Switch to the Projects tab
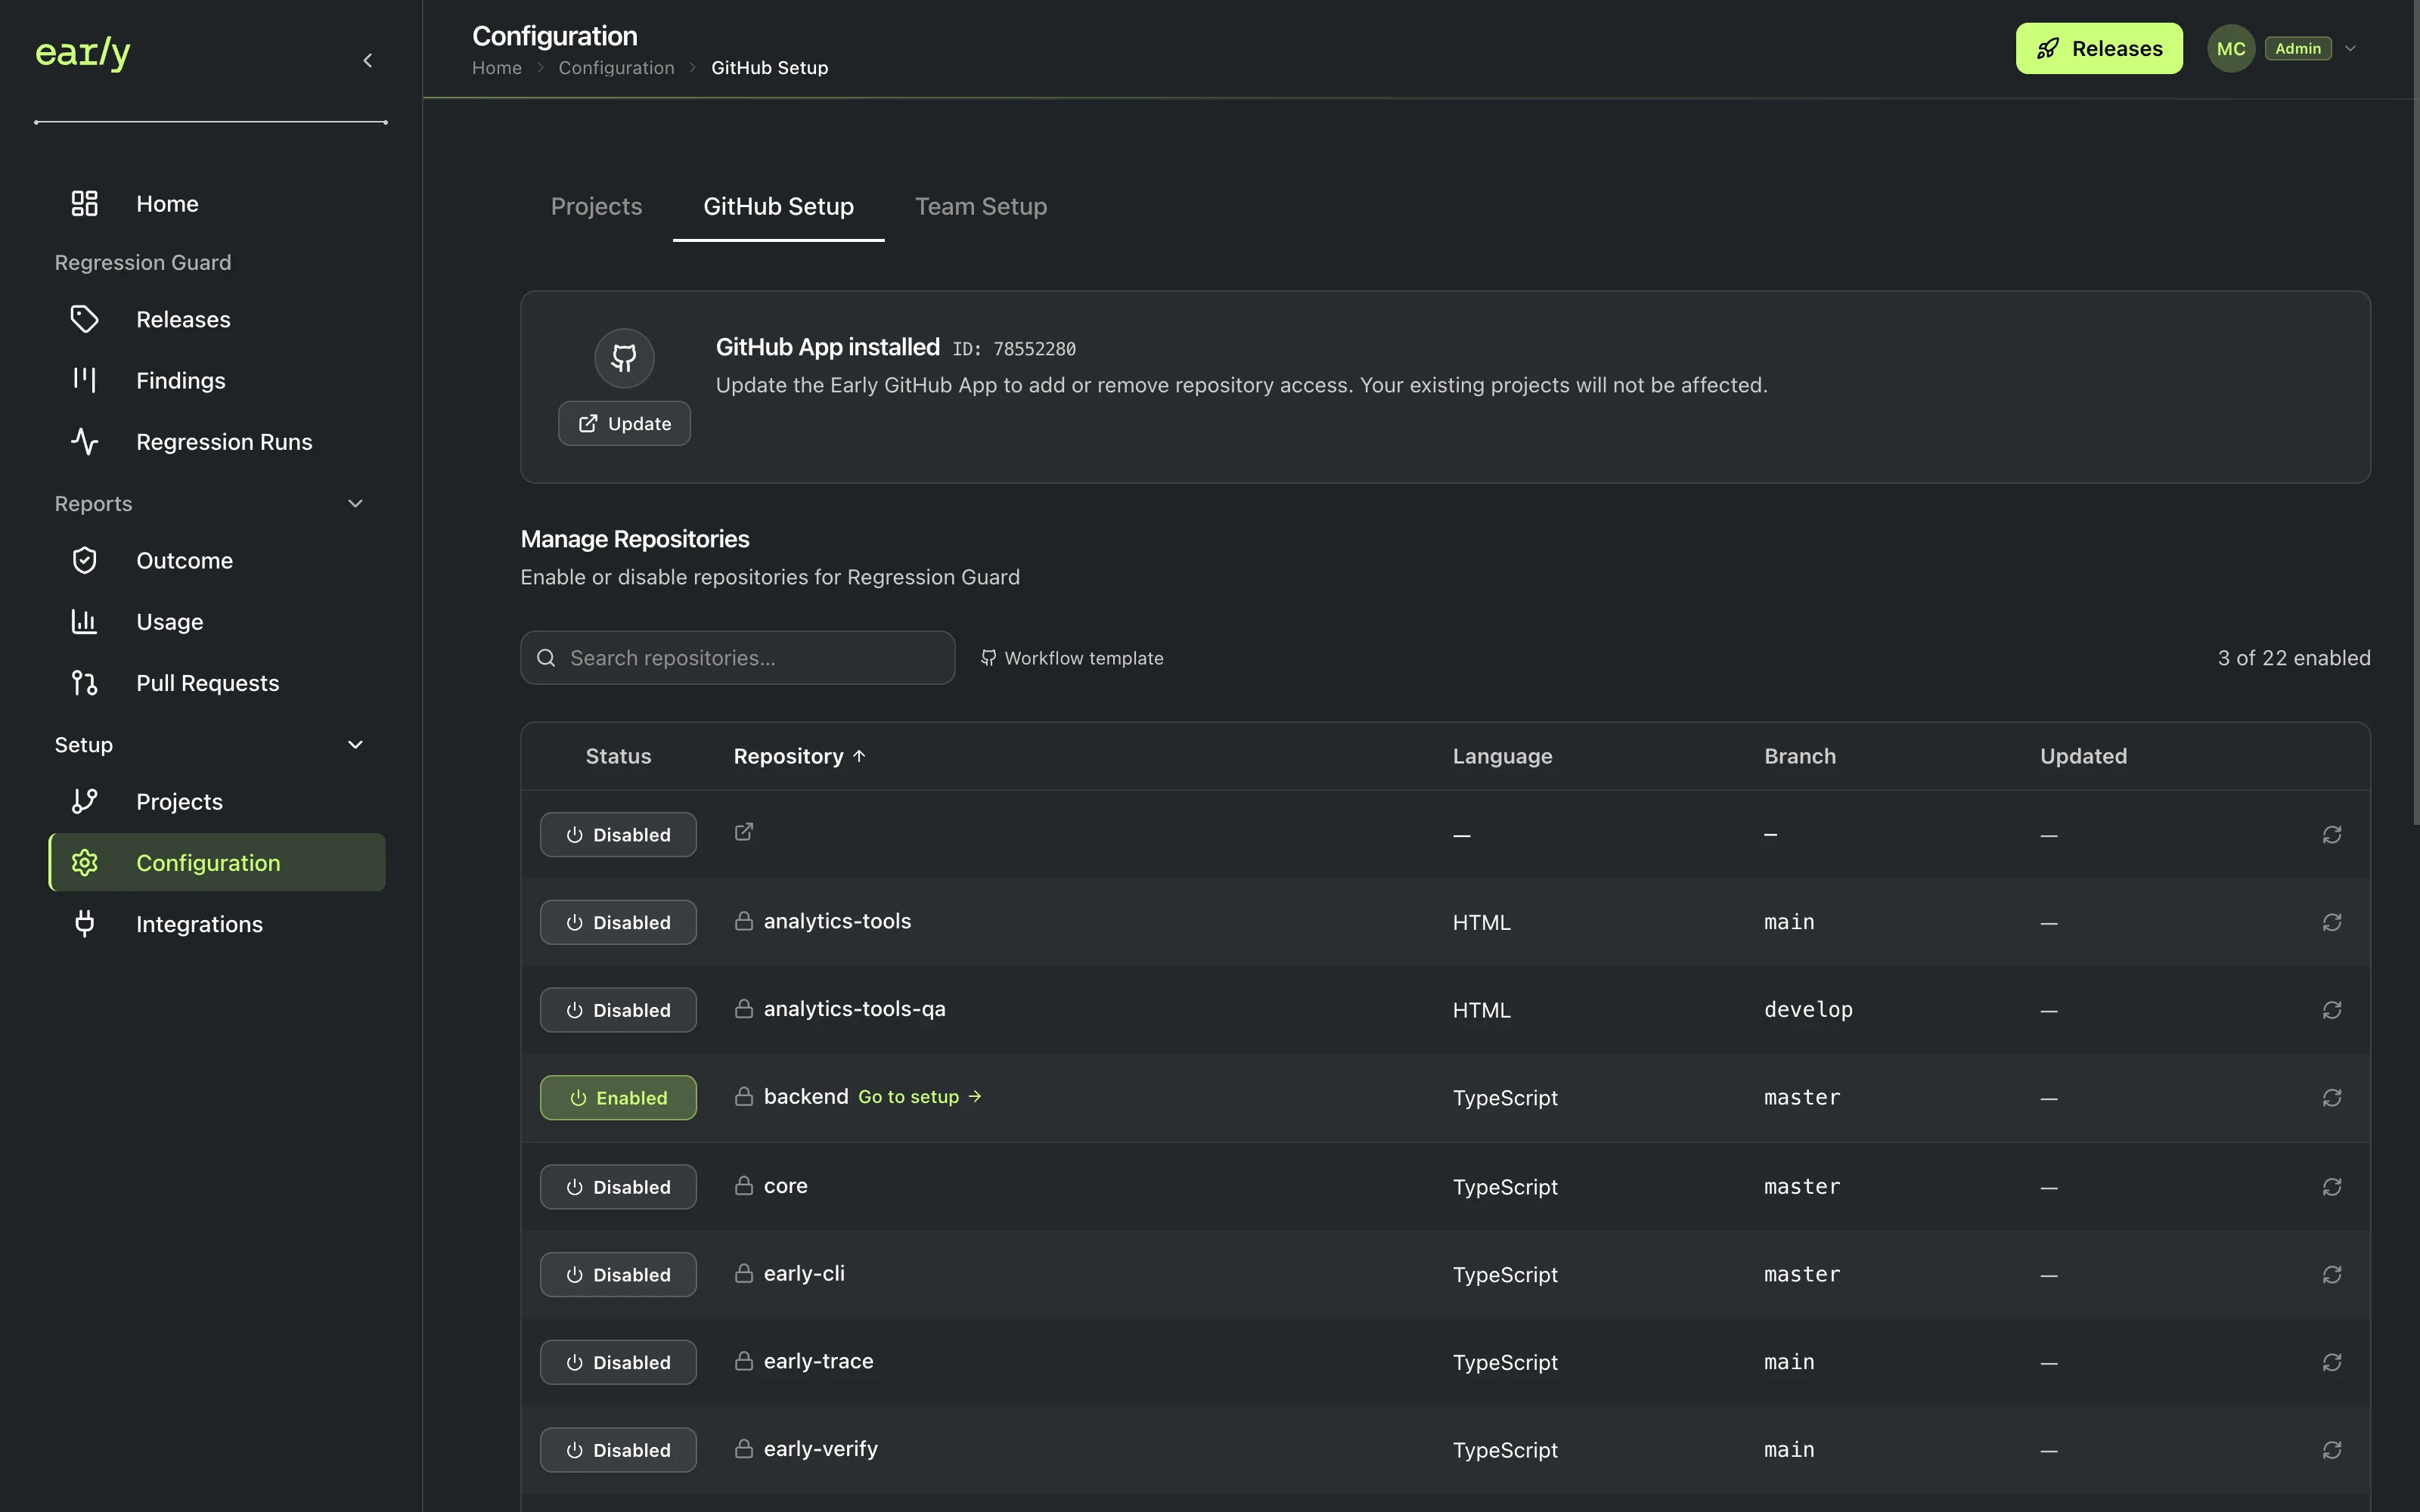The width and height of the screenshot is (2420, 1512). 596,207
